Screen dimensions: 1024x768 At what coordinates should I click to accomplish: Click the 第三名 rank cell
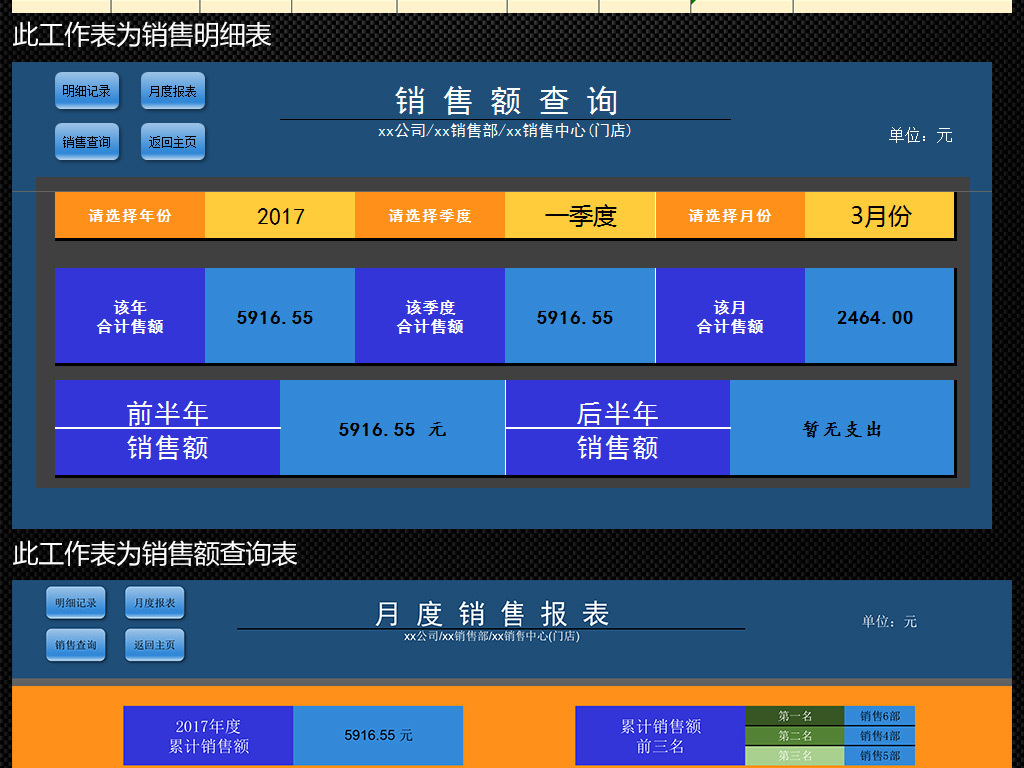click(x=795, y=756)
